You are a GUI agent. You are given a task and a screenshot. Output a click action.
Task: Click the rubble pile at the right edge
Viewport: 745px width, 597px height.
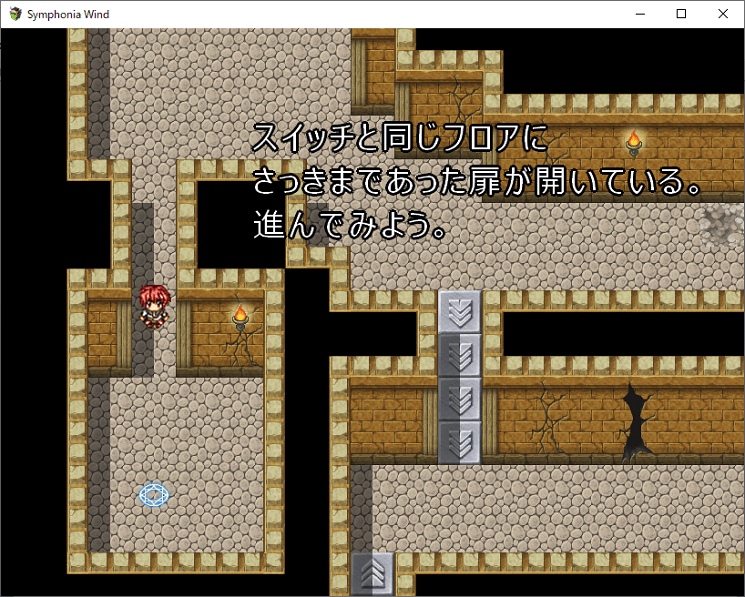tap(723, 224)
